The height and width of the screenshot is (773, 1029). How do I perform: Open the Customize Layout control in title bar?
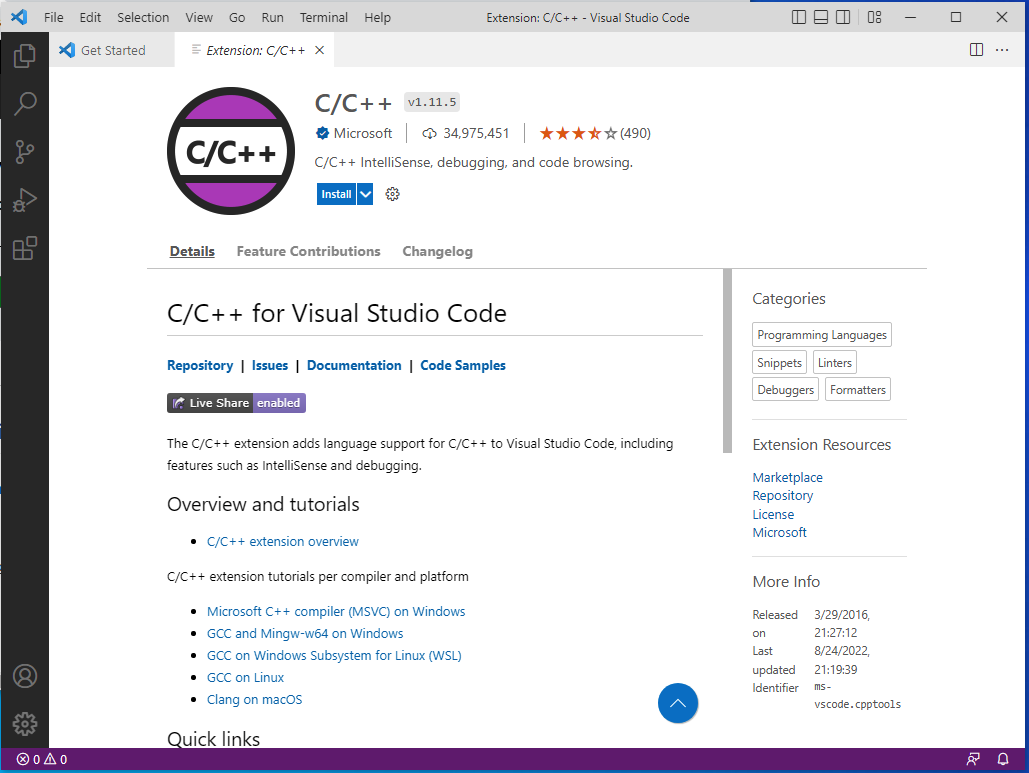875,17
